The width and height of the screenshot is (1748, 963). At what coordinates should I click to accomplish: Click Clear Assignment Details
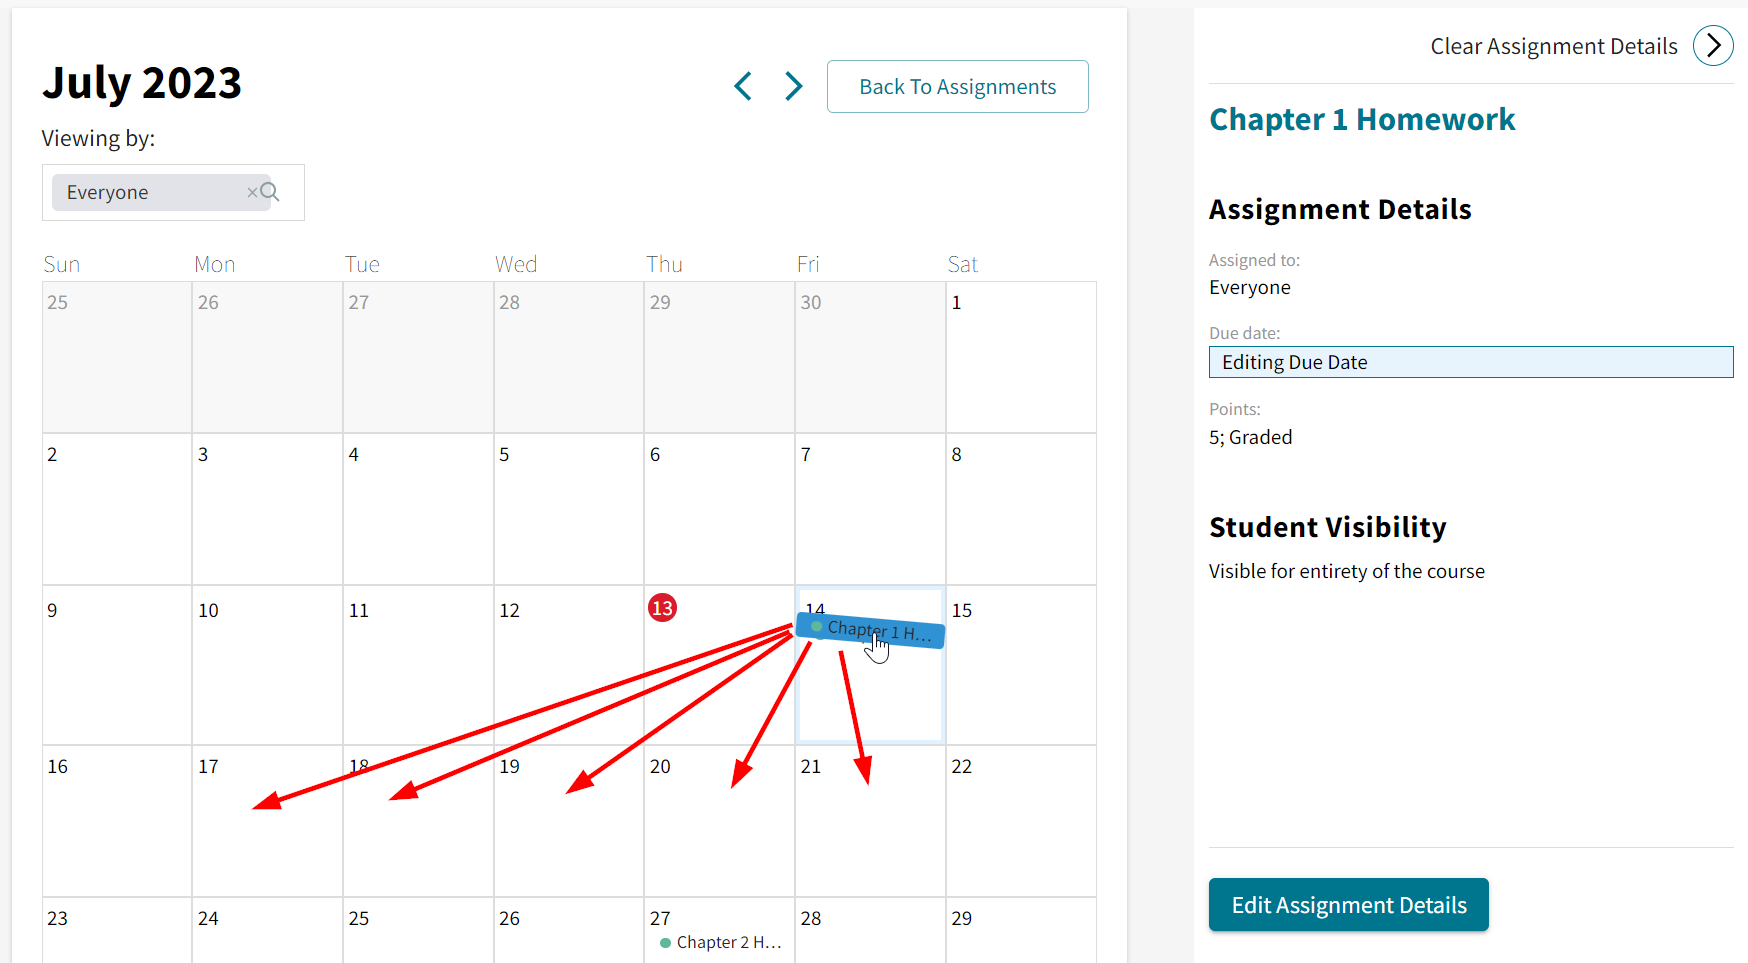[1553, 46]
